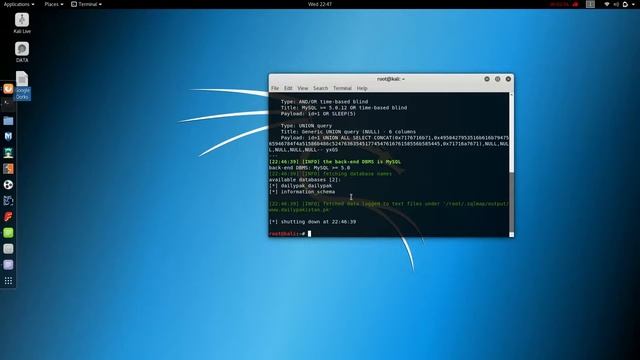Click 'the back-end DBMS is MySQL' info line
The height and width of the screenshot is (360, 640).
(x=335, y=162)
